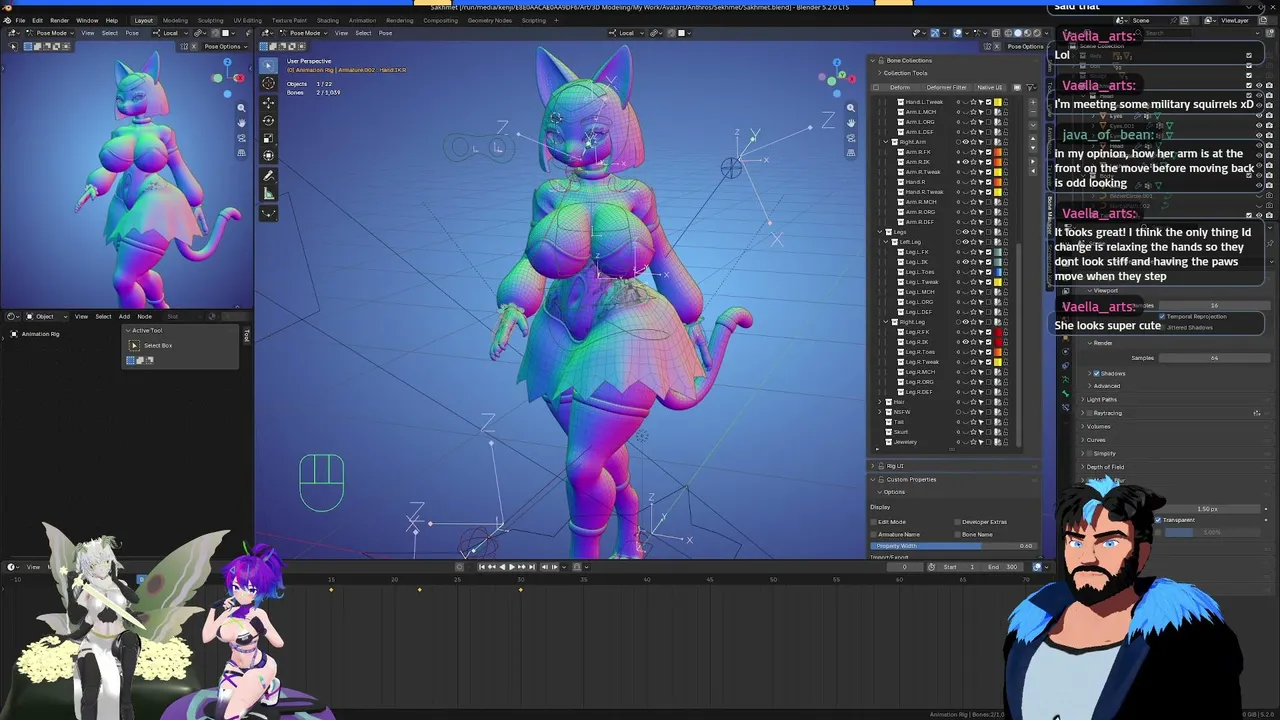Remove the bone collection with minus icon
Viewport: 1280px width, 720px height.
1033,112
